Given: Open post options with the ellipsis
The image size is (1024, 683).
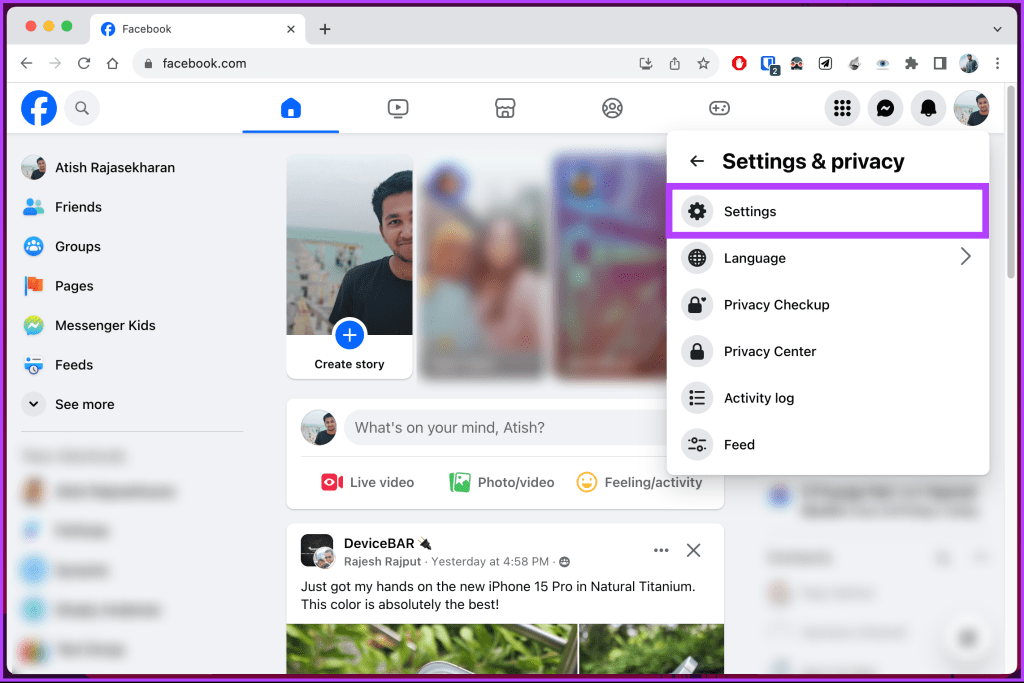Looking at the screenshot, I should point(660,550).
